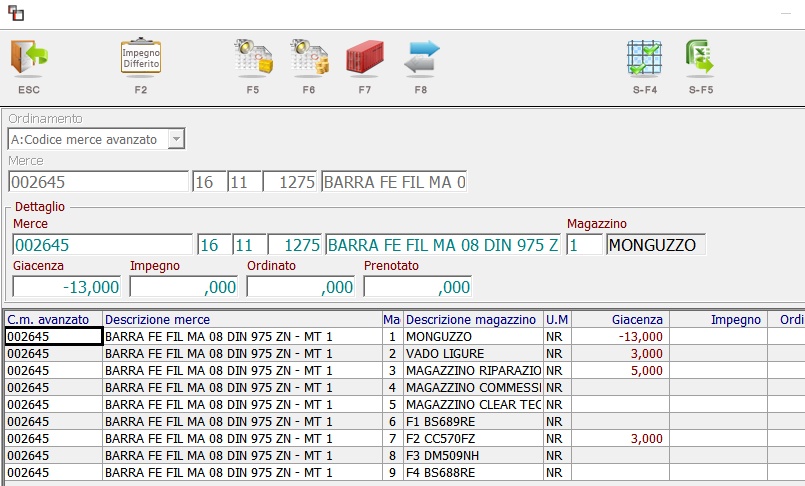Click Giacenza 3,000 in the VADO LIGURE row
Image resolution: width=805 pixels, height=486 pixels.
point(620,354)
